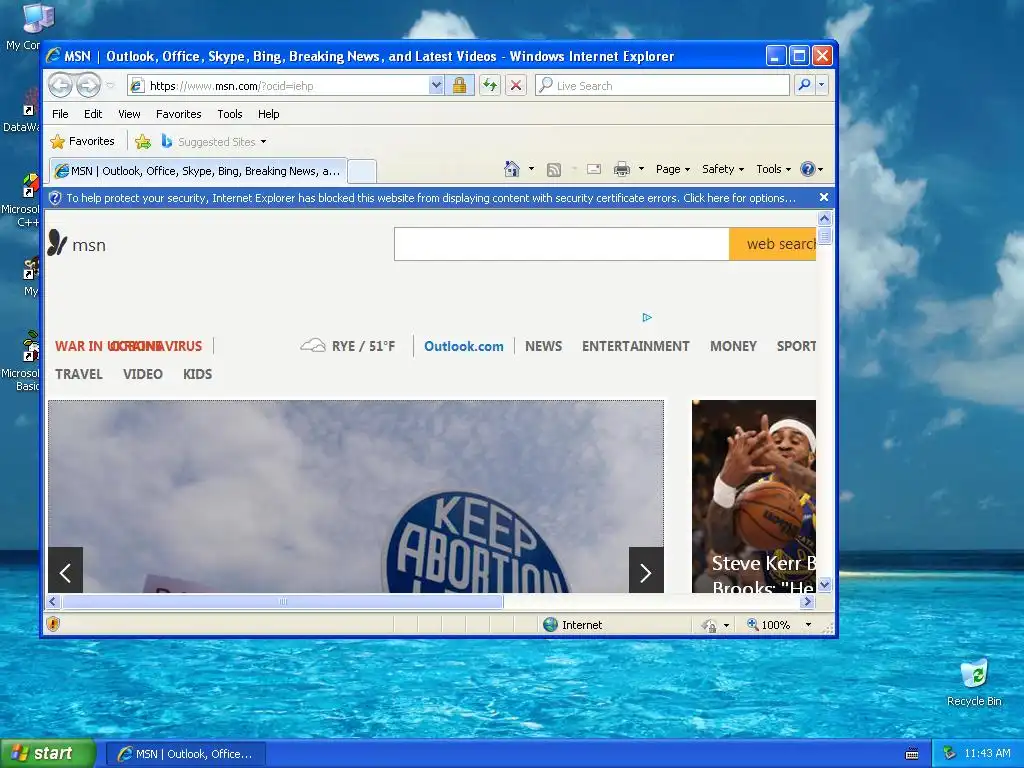Click the horizontal scrollbar right arrow
The width and height of the screenshot is (1024, 768).
coord(808,601)
